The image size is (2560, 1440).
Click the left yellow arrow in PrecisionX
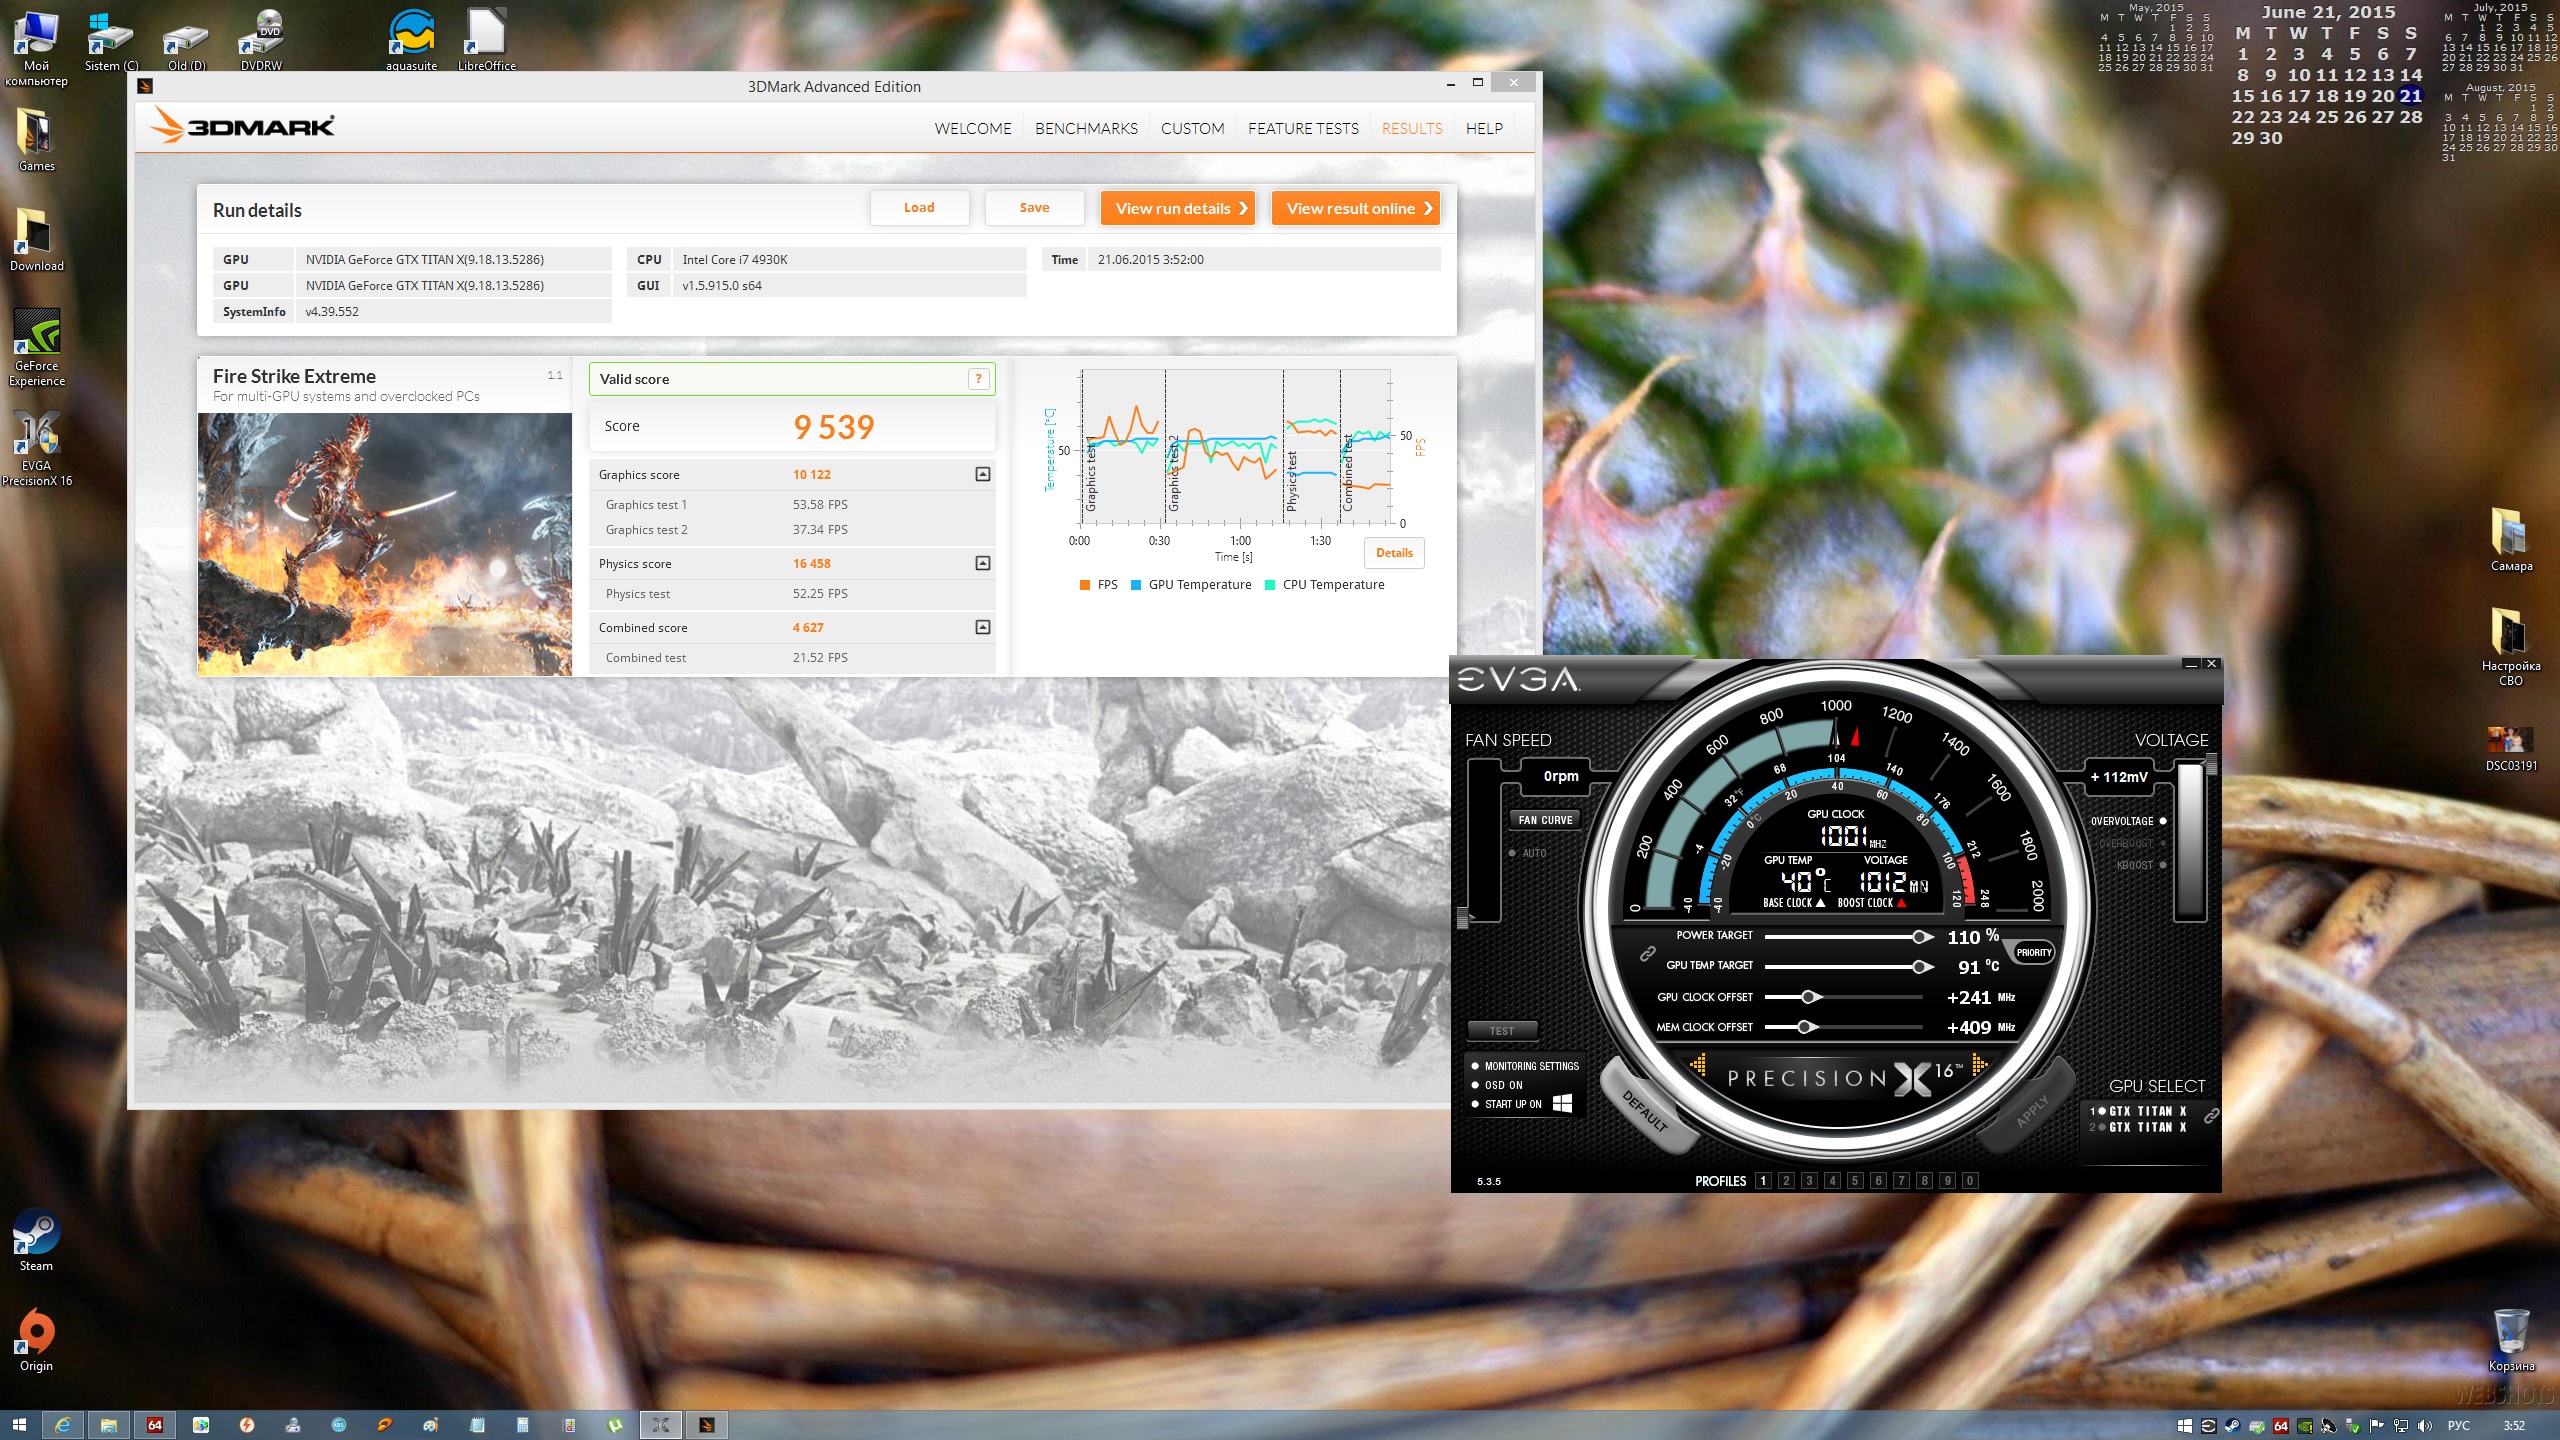pos(1698,1064)
